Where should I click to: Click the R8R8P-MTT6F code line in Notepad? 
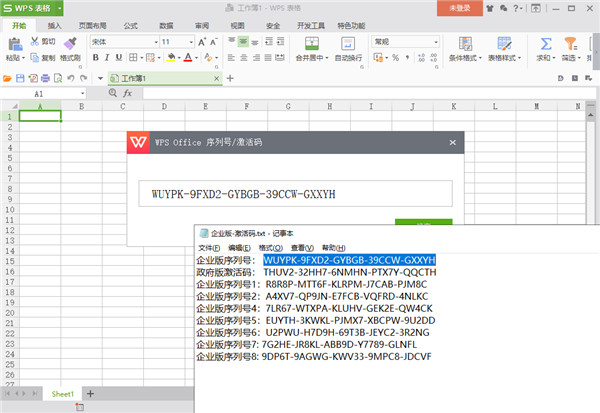coord(346,284)
